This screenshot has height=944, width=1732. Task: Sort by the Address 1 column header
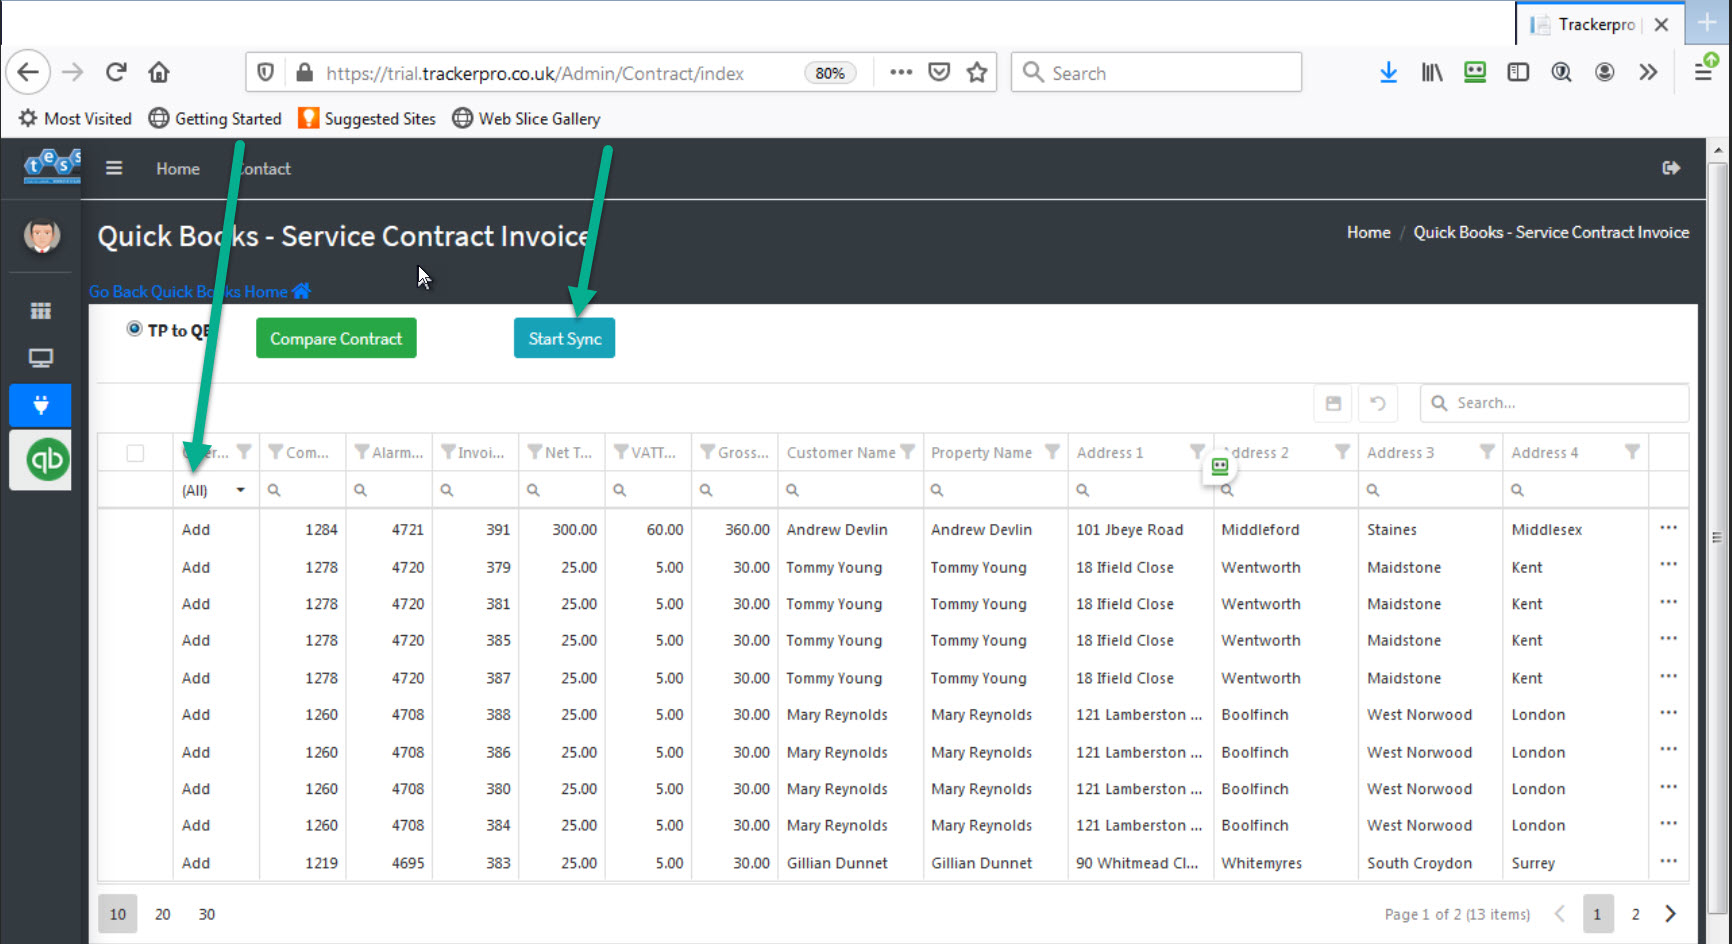[1110, 452]
